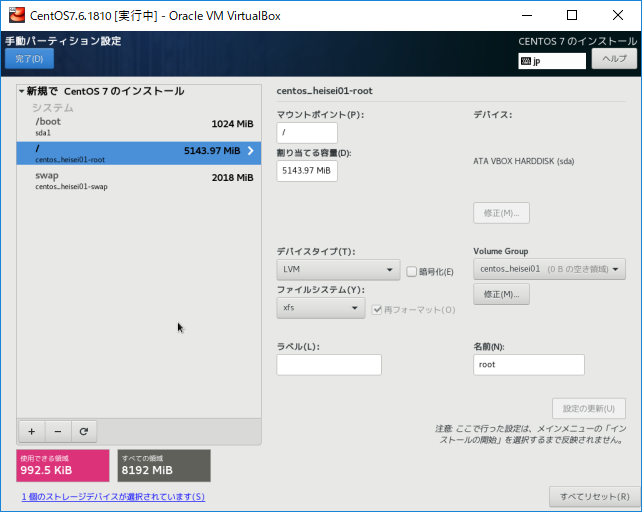Click the ATA VBOX HARDDISK (sda) text
The height and width of the screenshot is (512, 642).
click(524, 161)
